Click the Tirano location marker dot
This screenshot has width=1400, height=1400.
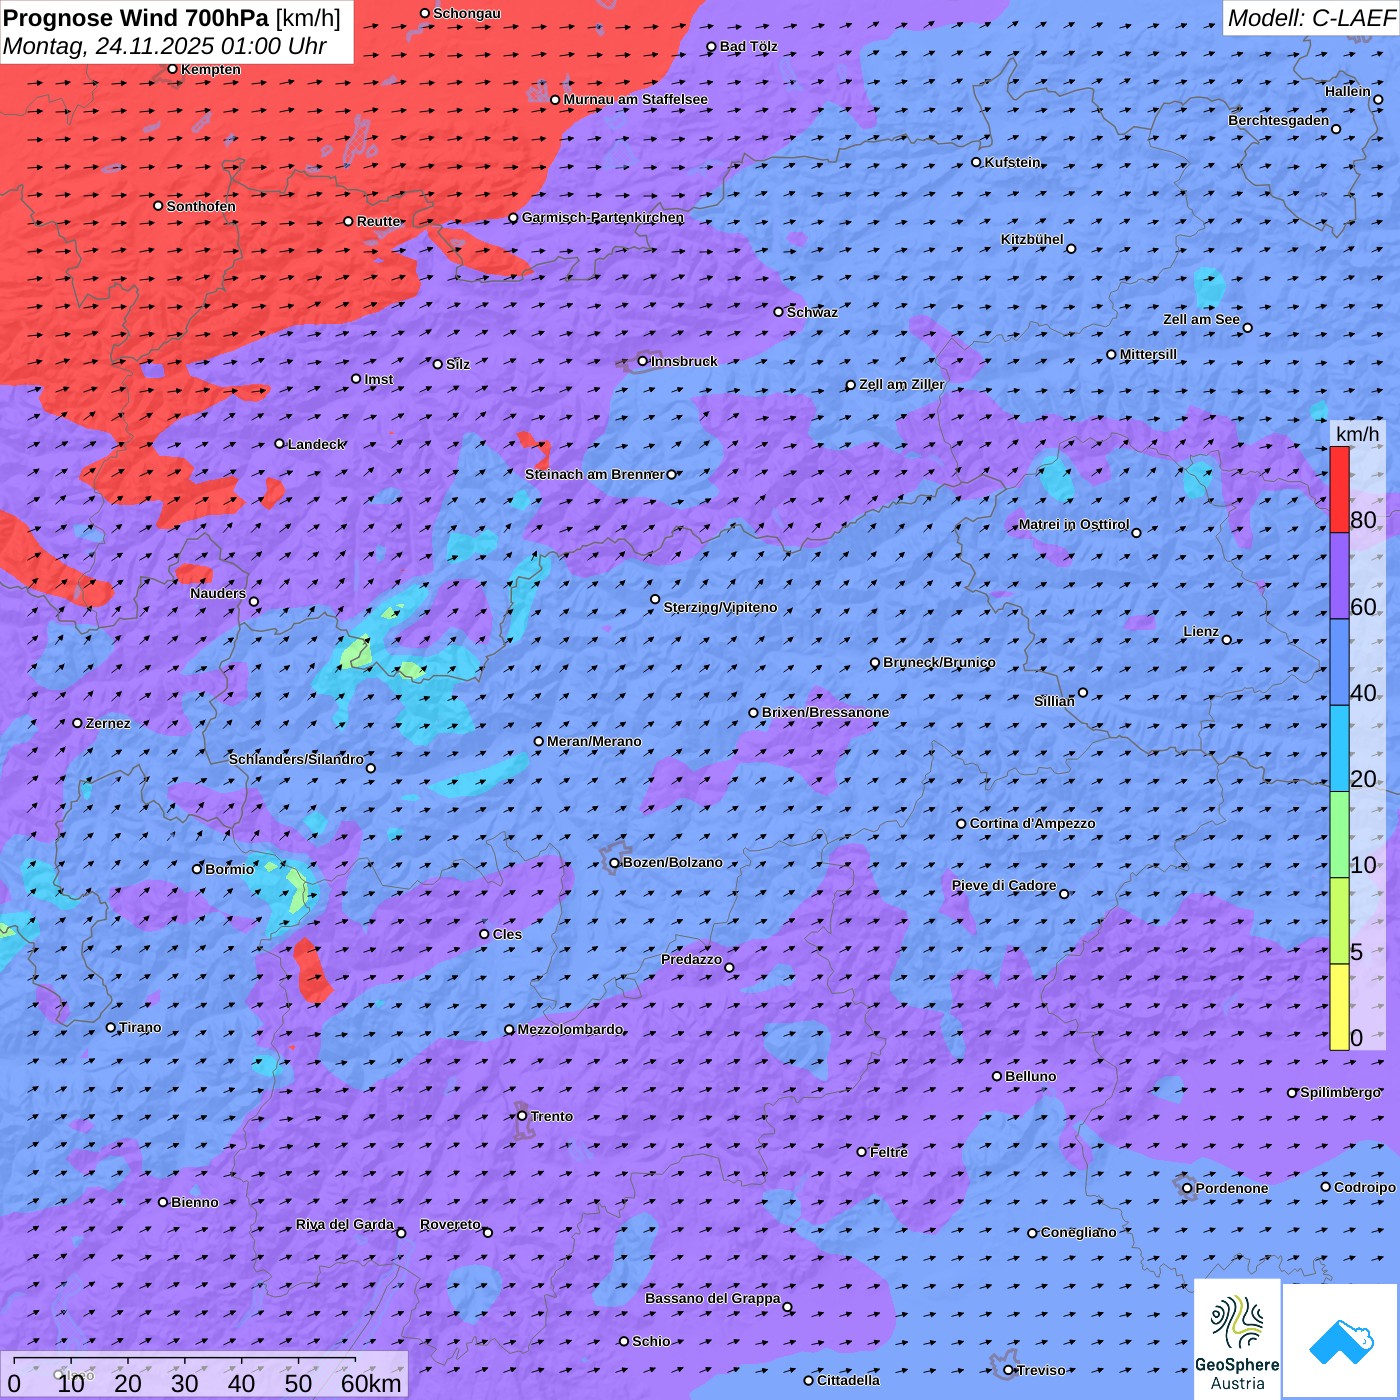[111, 1027]
